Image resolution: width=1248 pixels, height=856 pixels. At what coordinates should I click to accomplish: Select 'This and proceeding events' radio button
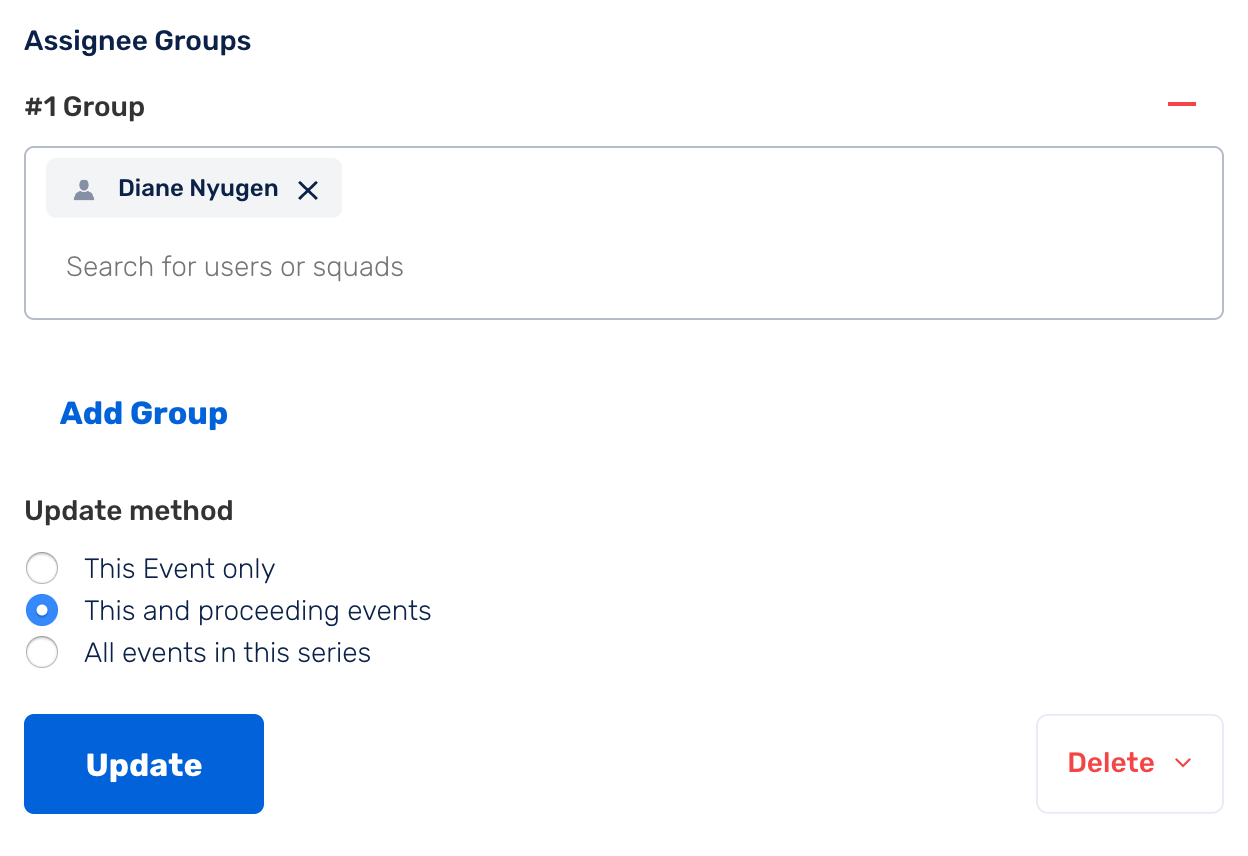point(42,610)
